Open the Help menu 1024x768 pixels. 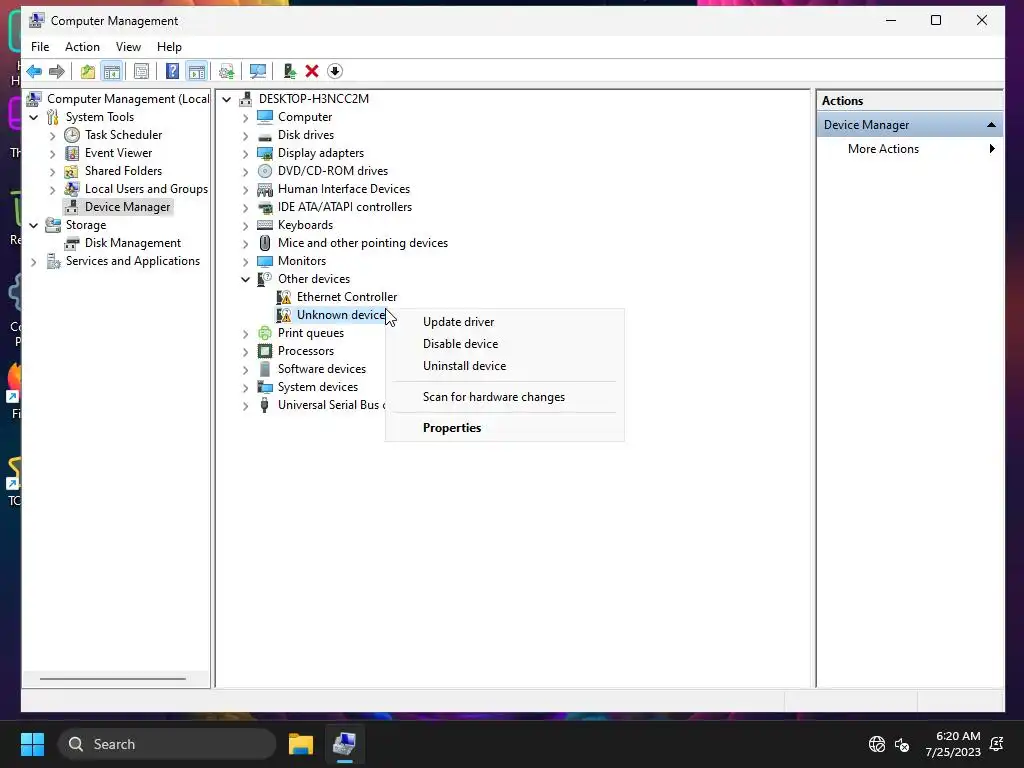(169, 47)
